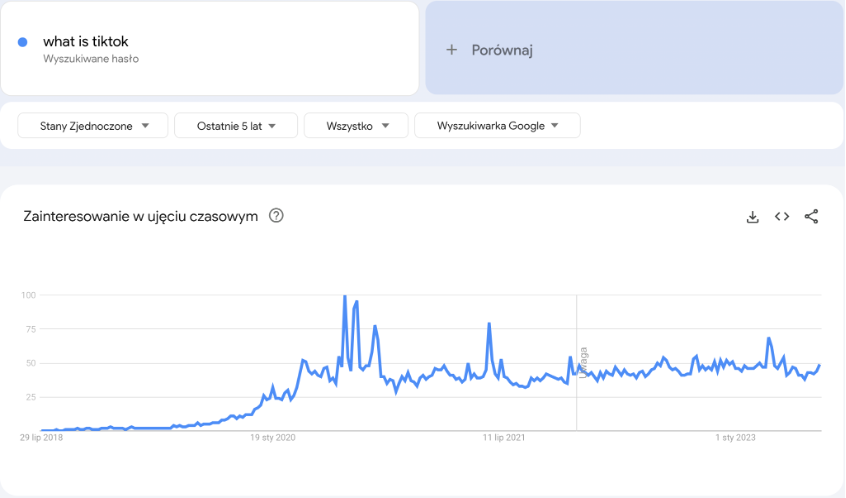Viewport: 846px width, 498px height.
Task: Click the 'Wyszukiwane hasło' subtitle text
Action: pyautogui.click(x=90, y=59)
